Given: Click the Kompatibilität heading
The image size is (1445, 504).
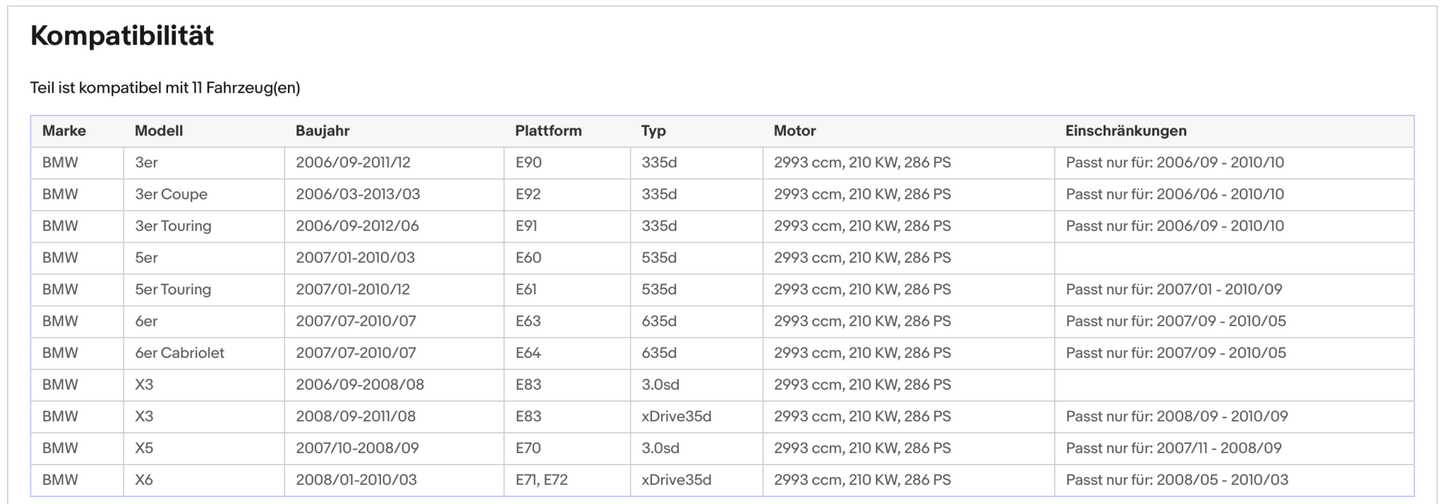Looking at the screenshot, I should (x=122, y=37).
